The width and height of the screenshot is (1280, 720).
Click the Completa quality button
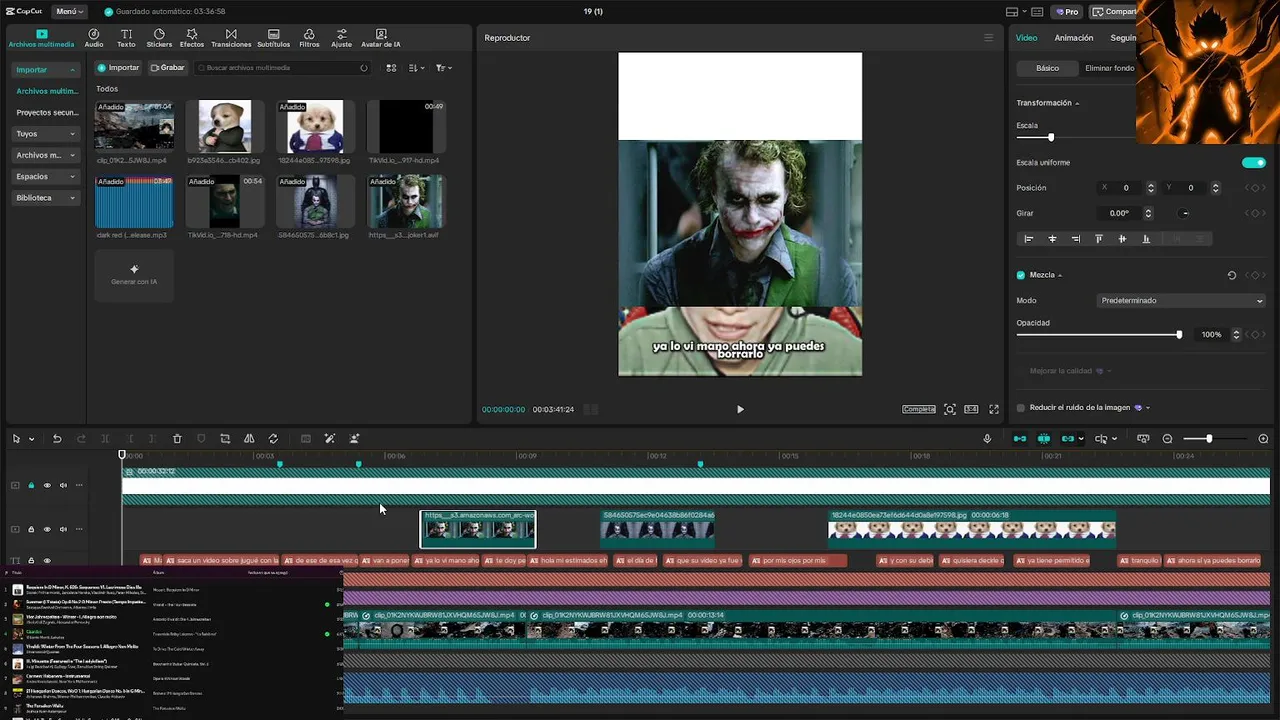coord(919,409)
